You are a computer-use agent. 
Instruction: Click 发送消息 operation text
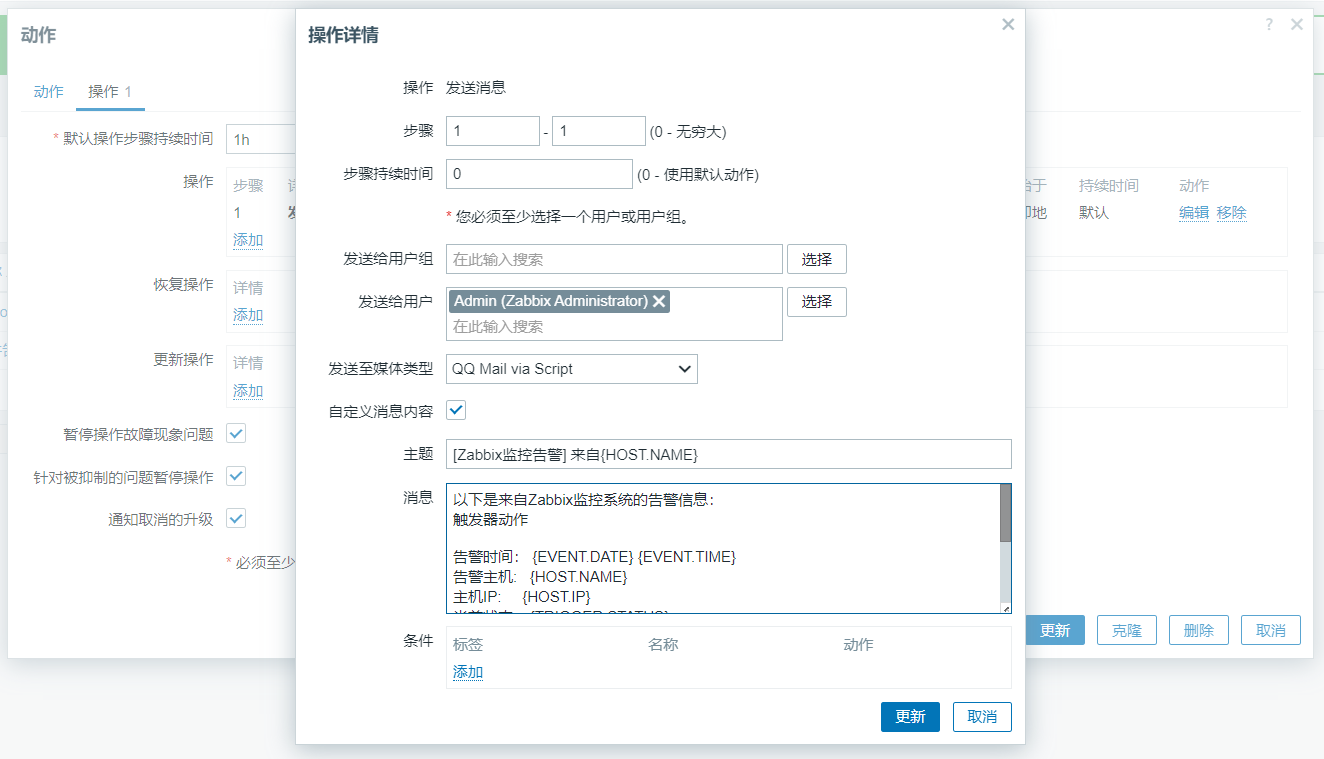tap(476, 88)
